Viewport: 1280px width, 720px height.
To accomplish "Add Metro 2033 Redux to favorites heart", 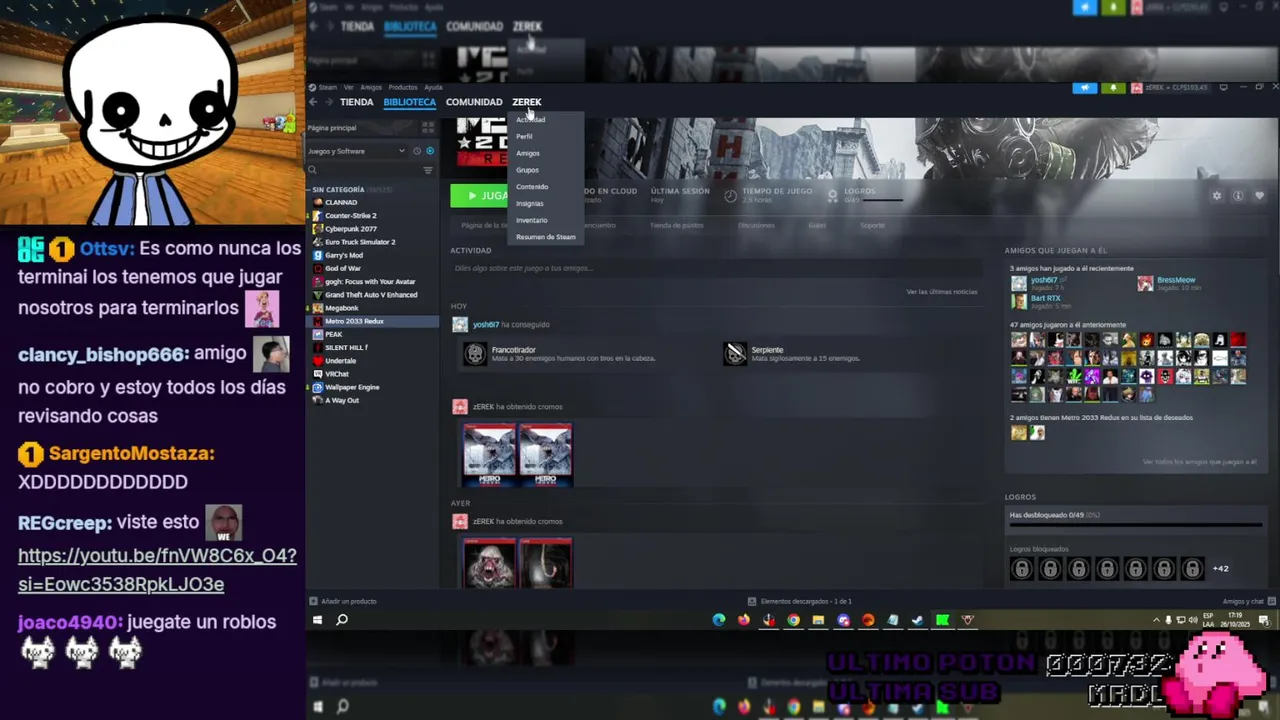I will [1259, 196].
